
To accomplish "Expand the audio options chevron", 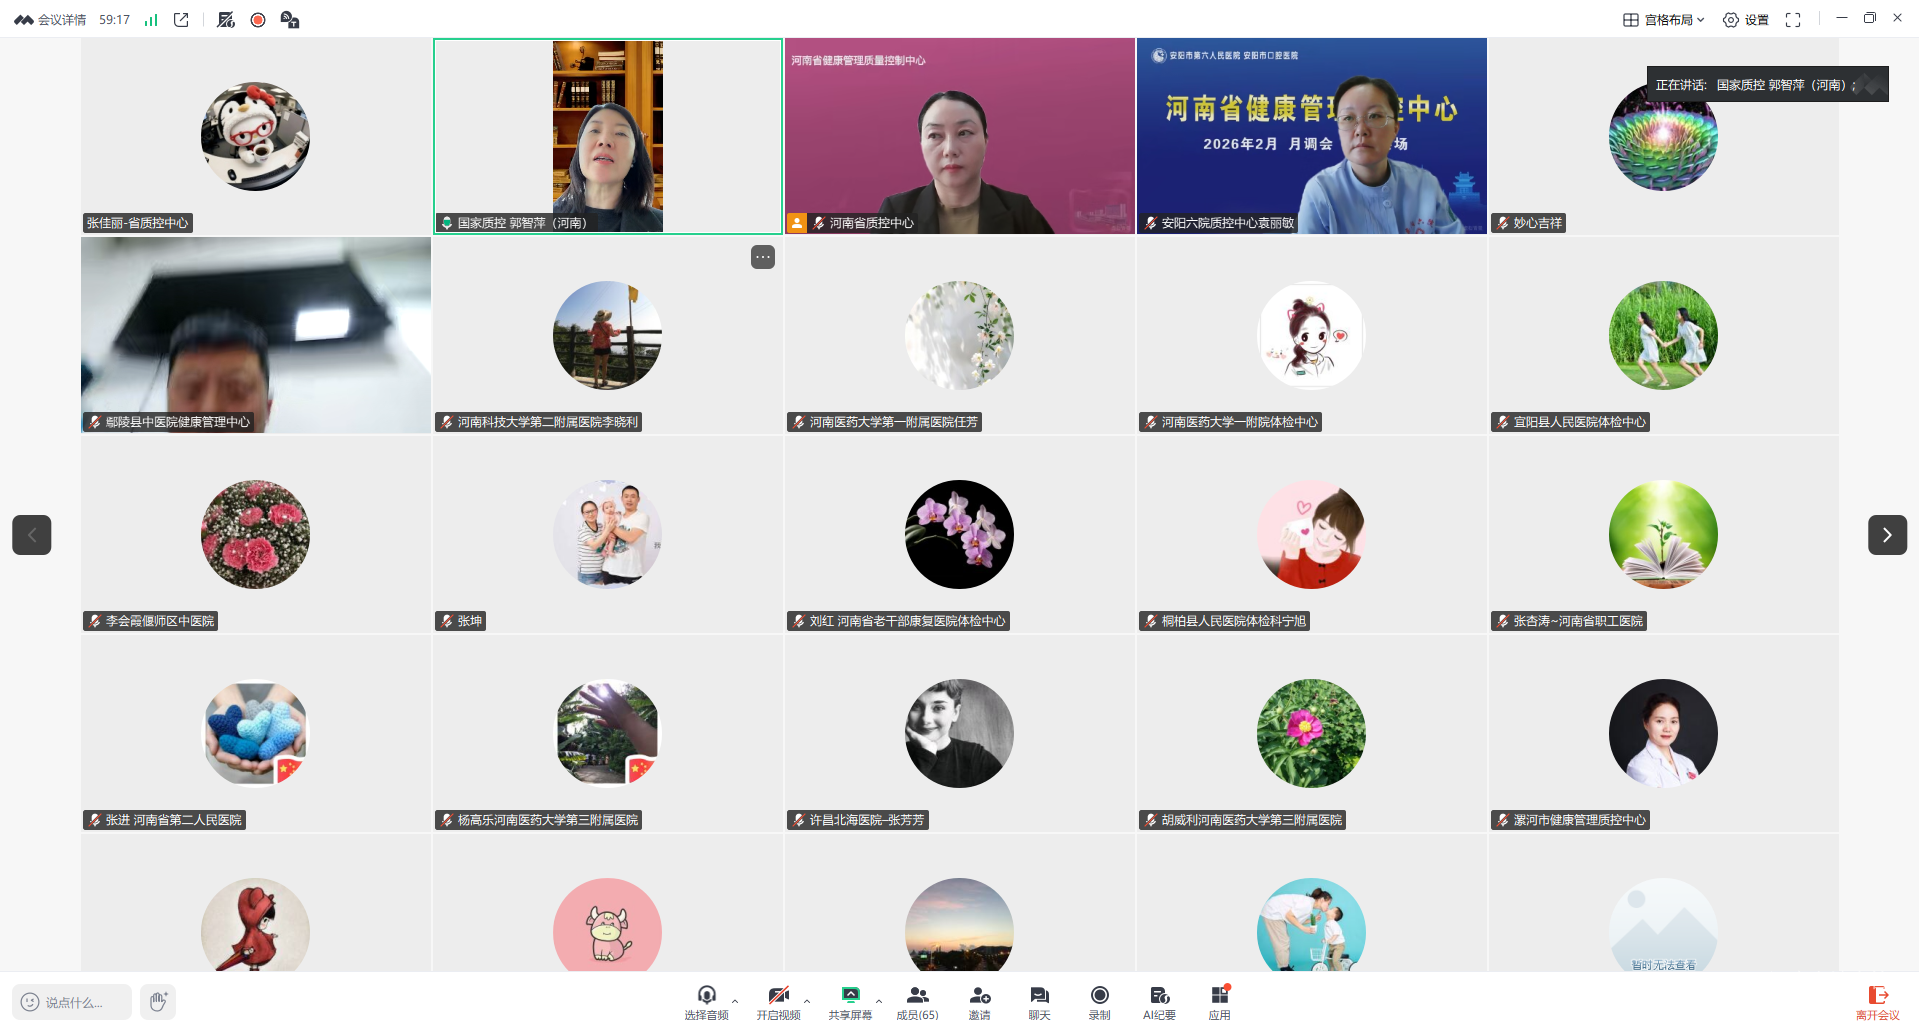I will [x=735, y=1003].
